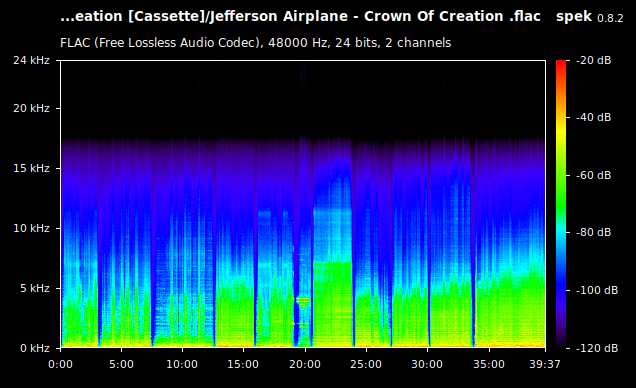Click the spectrogram plot area
The image size is (636, 388).
click(x=303, y=204)
